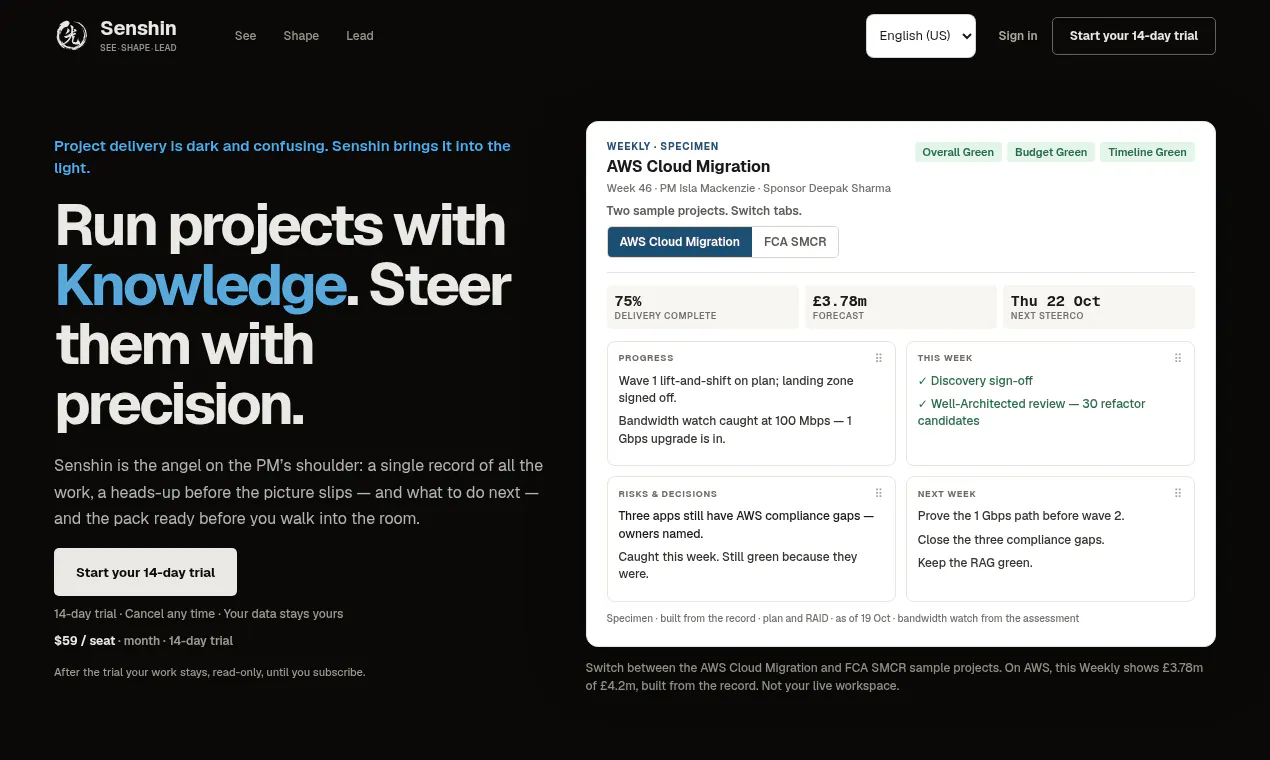1270x760 pixels.
Task: Click the This Week card drag handle
Action: tap(1178, 358)
